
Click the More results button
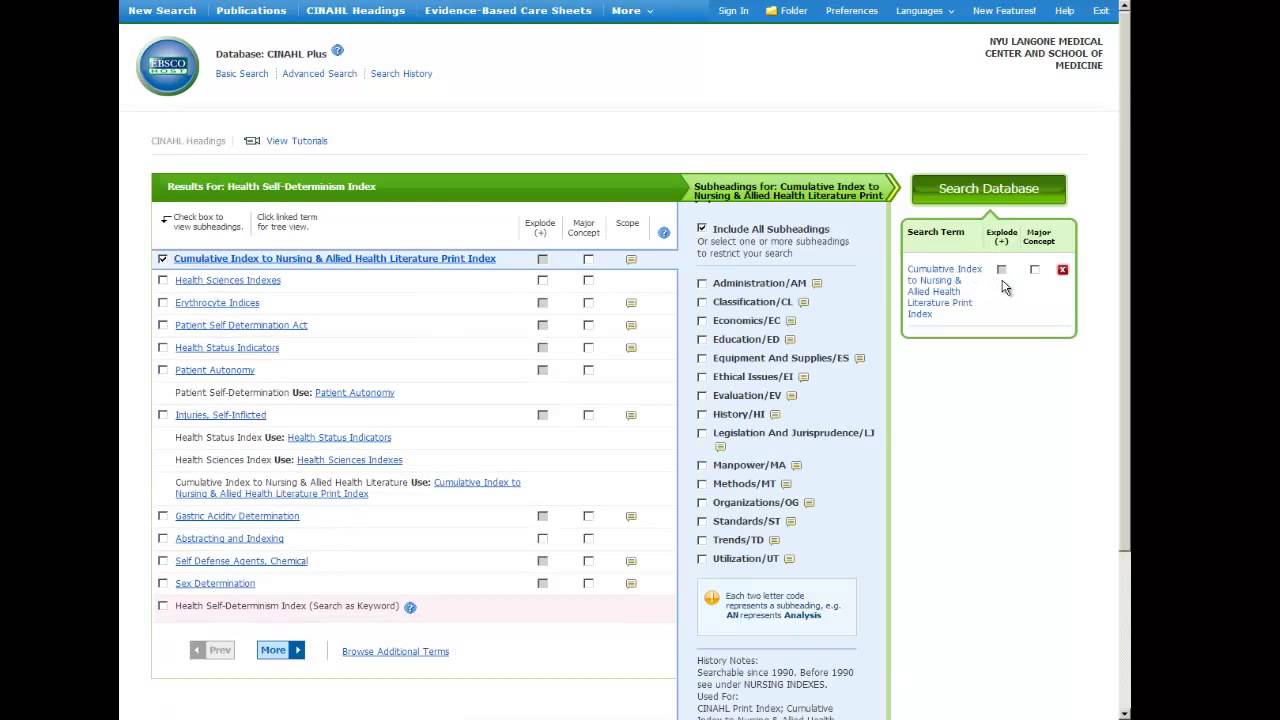click(x=281, y=650)
